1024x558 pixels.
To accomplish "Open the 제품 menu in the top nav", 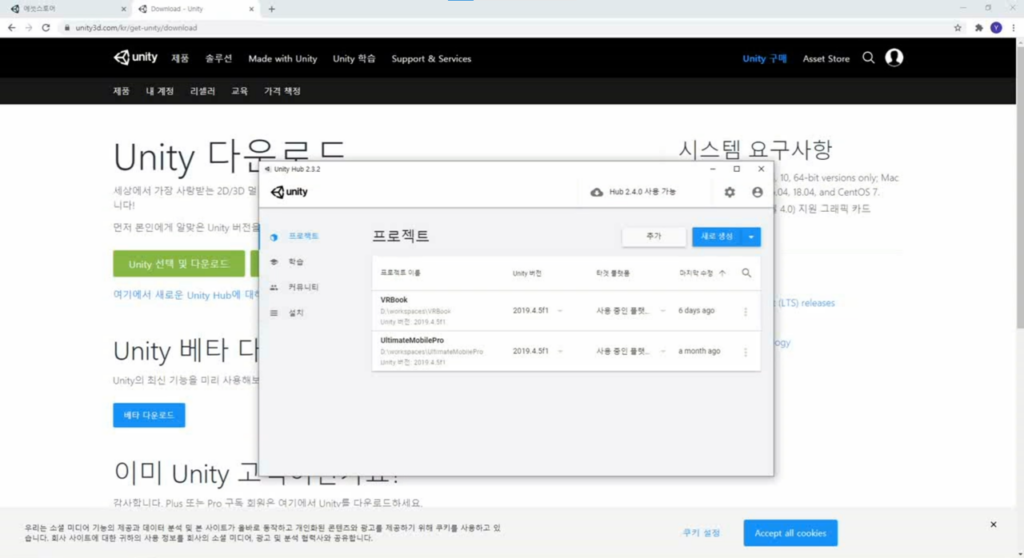I will [180, 59].
